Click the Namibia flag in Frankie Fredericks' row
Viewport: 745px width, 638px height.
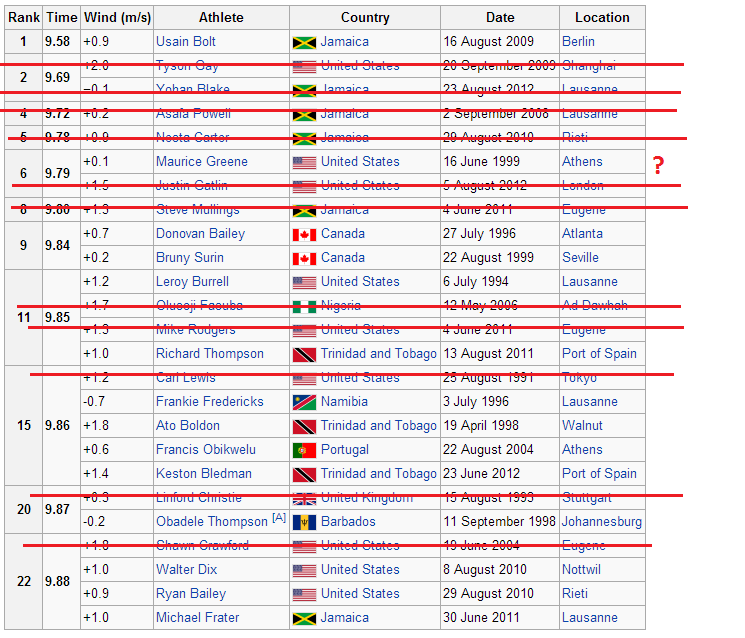pyautogui.click(x=304, y=402)
